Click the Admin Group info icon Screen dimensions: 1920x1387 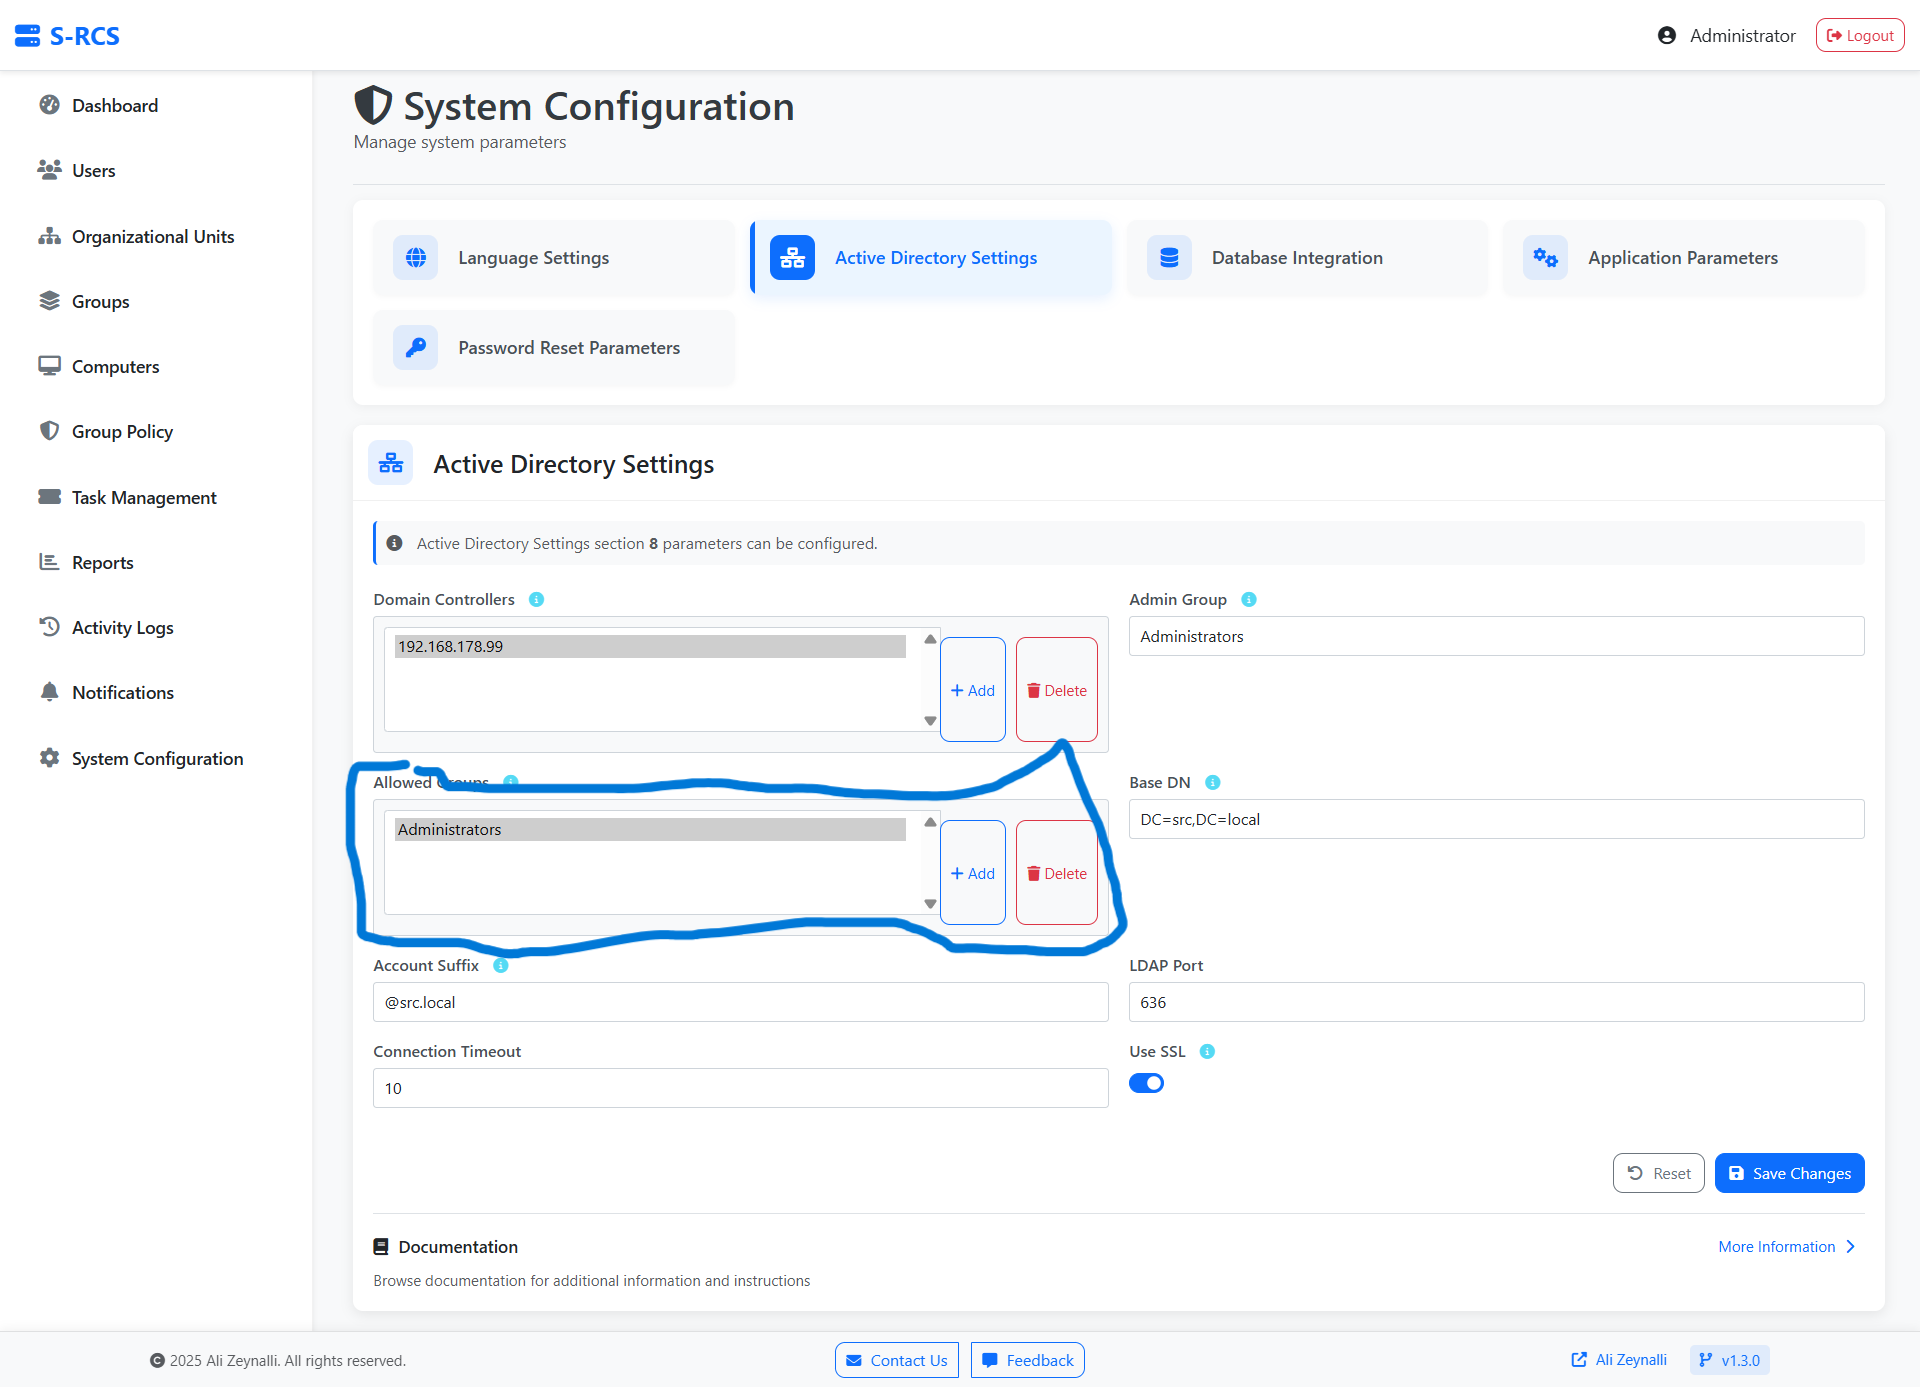(1248, 599)
